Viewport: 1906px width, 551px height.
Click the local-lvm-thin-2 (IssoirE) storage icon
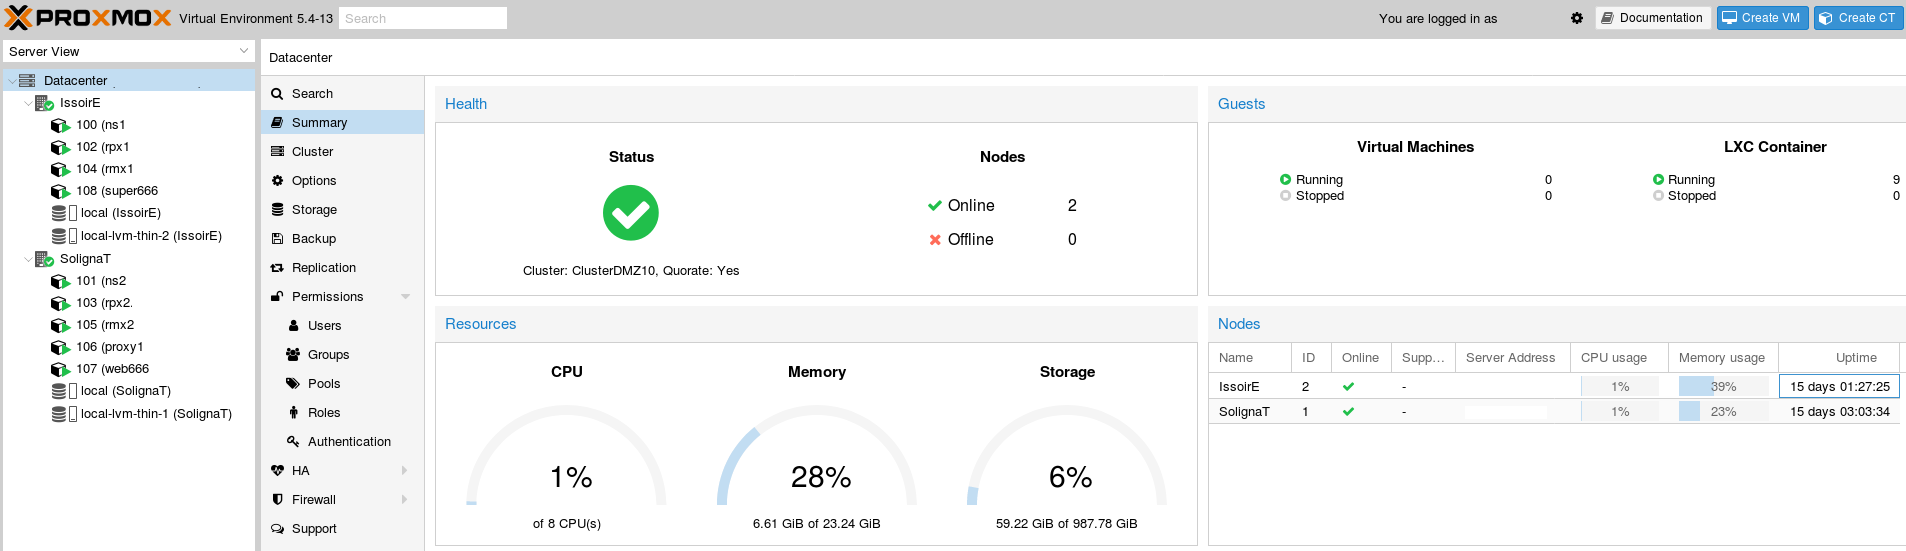(x=64, y=236)
